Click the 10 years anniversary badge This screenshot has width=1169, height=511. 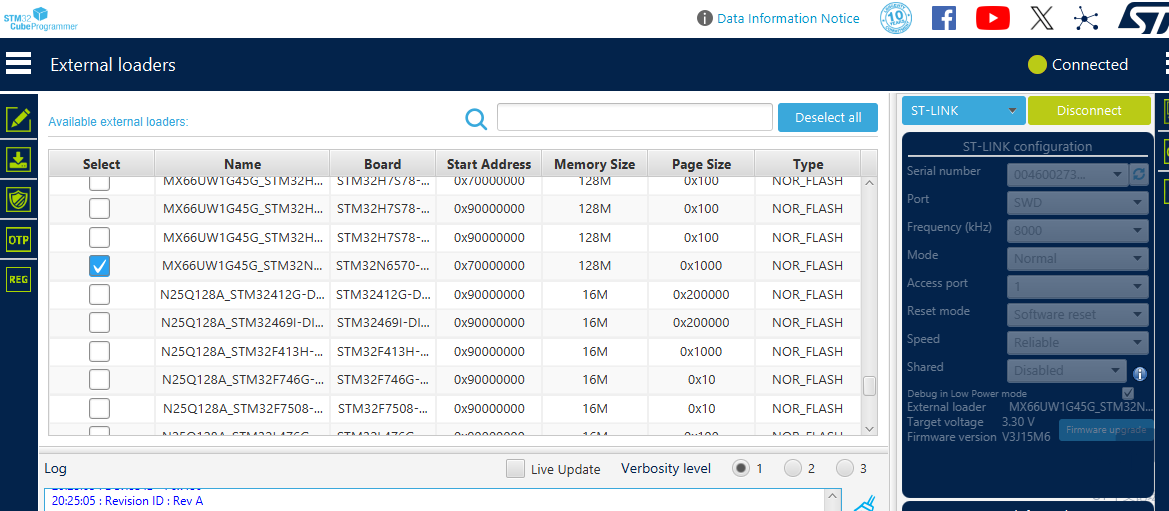pos(897,18)
